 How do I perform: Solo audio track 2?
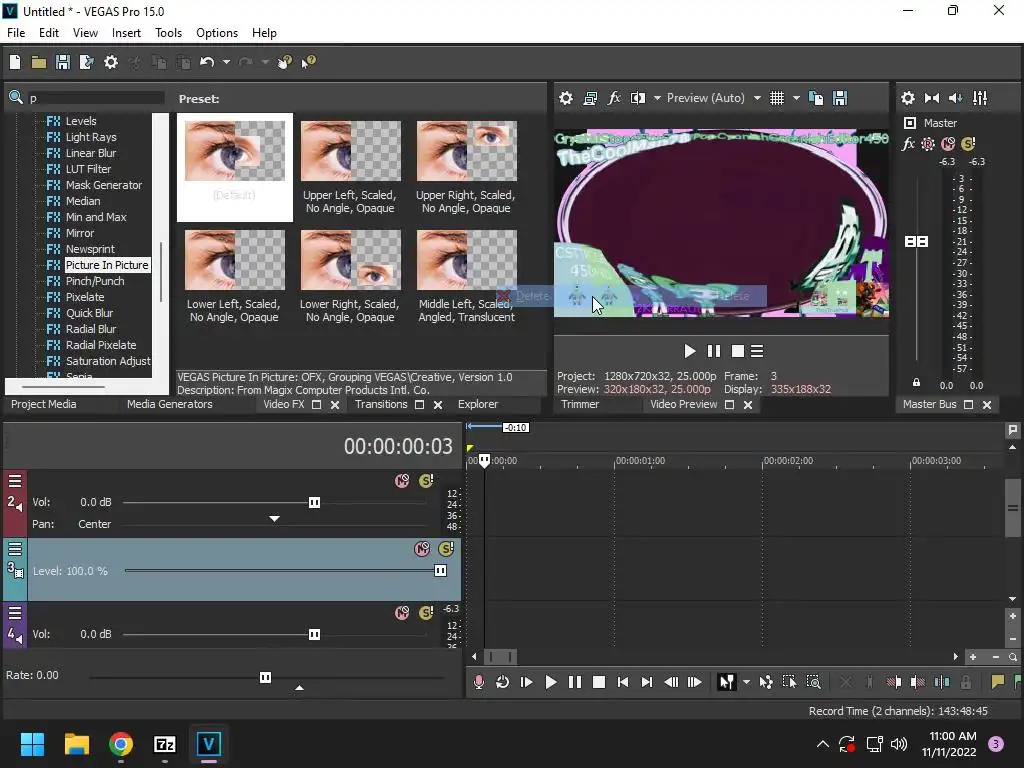tap(426, 481)
